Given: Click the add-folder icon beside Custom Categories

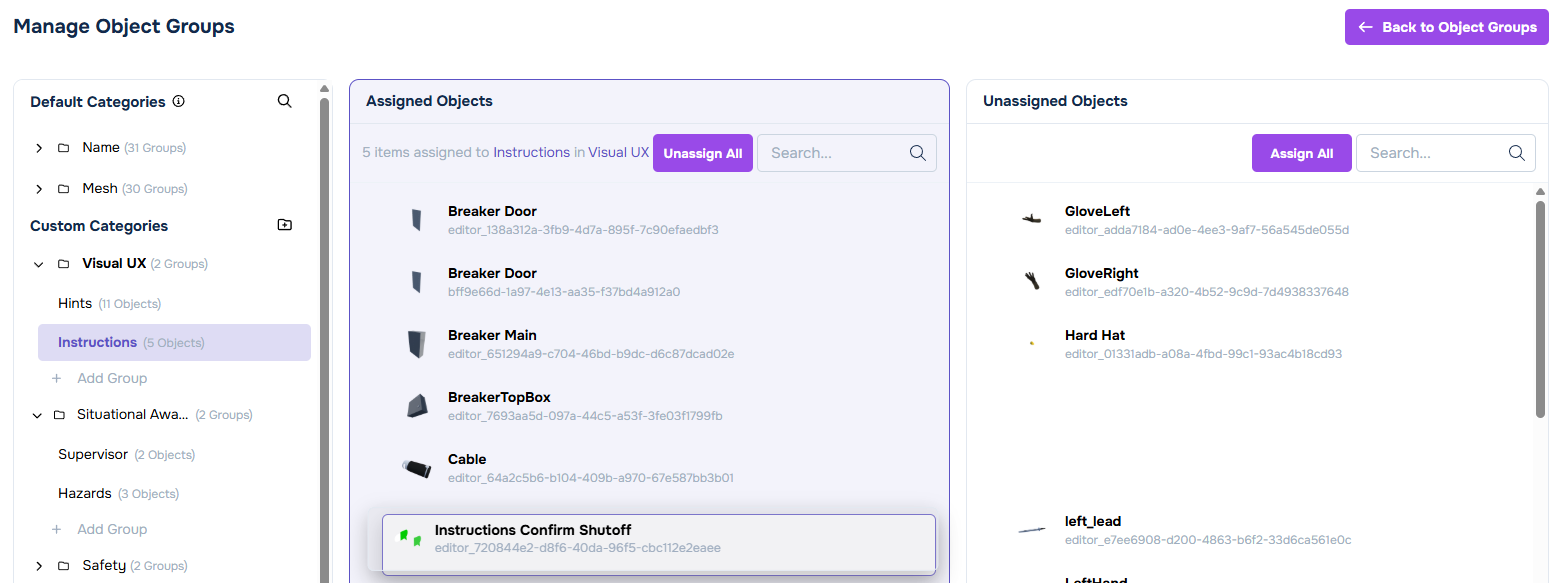Looking at the screenshot, I should pos(285,225).
